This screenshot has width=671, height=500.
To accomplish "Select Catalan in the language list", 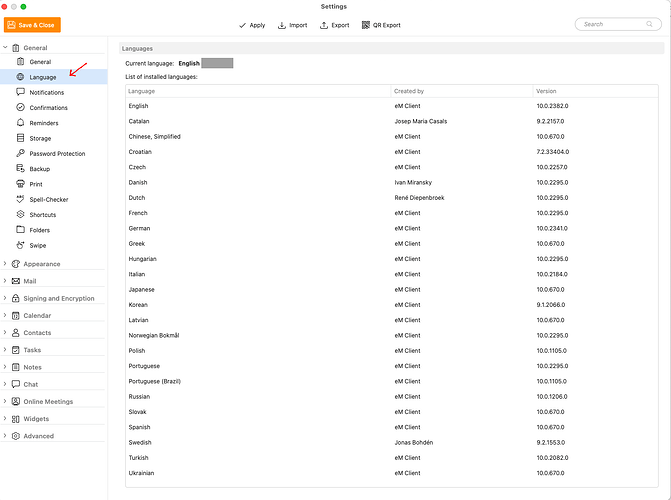I will [392, 121].
